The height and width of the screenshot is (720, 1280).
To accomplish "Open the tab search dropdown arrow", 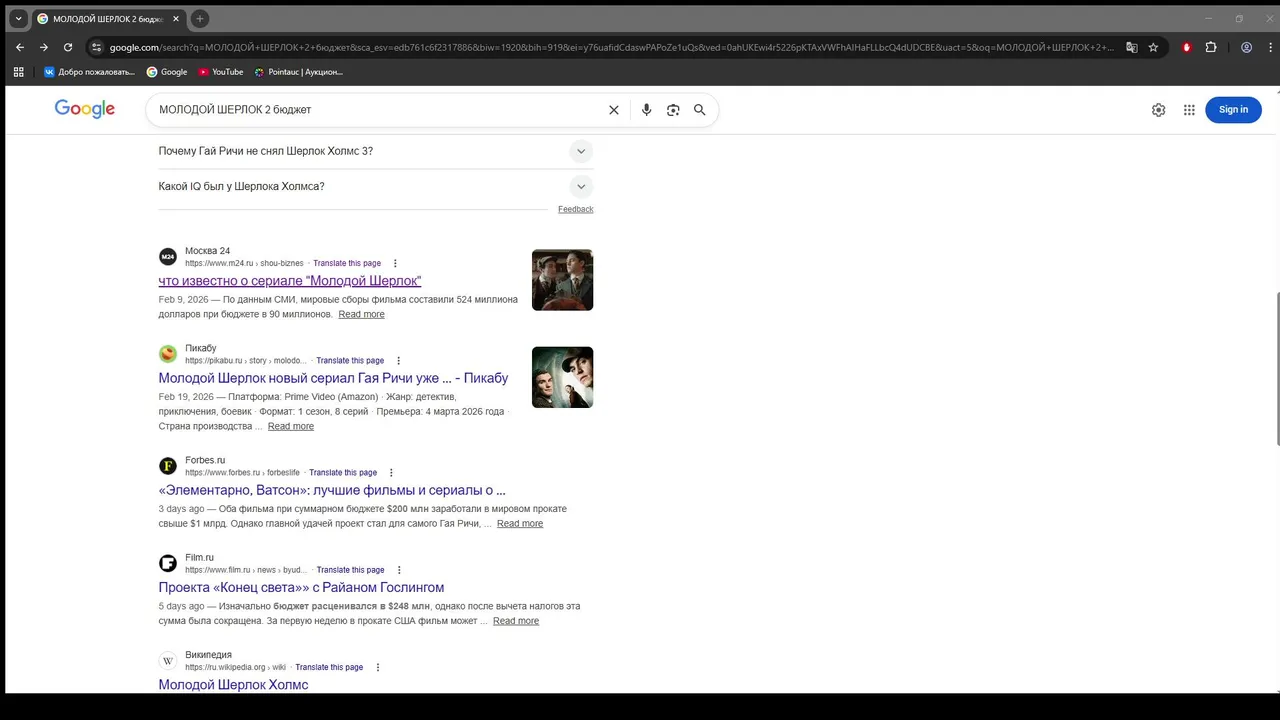I will [18, 18].
